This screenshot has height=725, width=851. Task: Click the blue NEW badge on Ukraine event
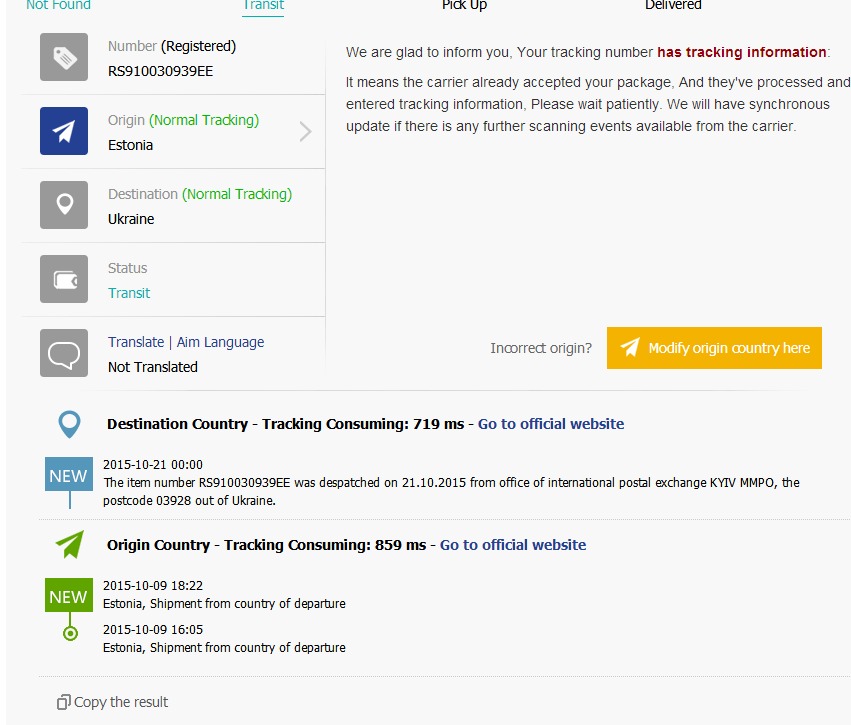tap(68, 474)
